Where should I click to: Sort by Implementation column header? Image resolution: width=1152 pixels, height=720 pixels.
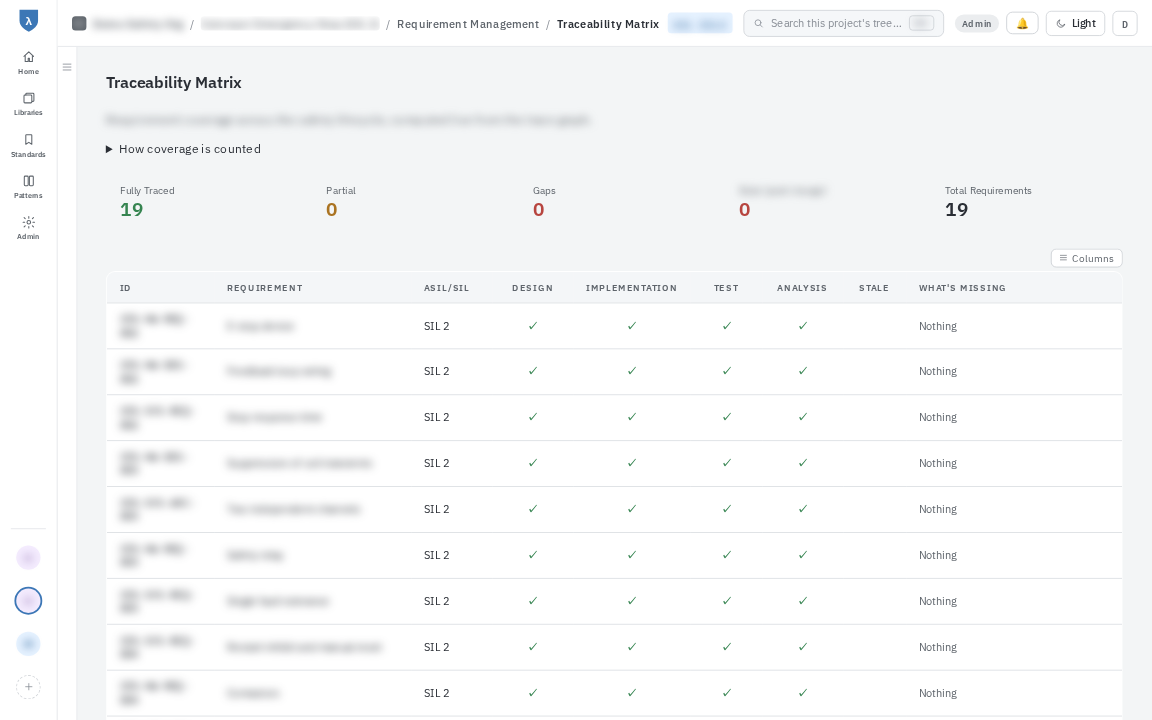point(631,288)
